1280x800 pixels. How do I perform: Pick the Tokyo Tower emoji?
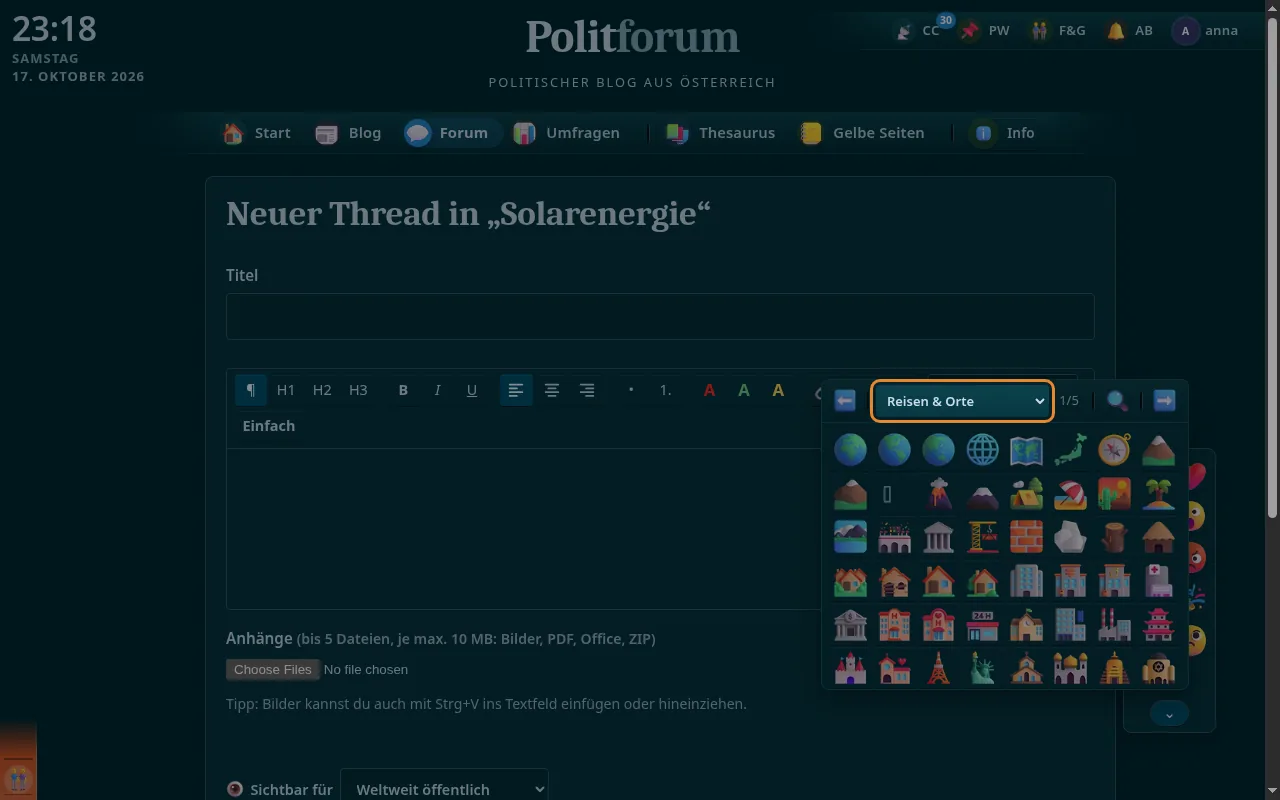pos(938,667)
